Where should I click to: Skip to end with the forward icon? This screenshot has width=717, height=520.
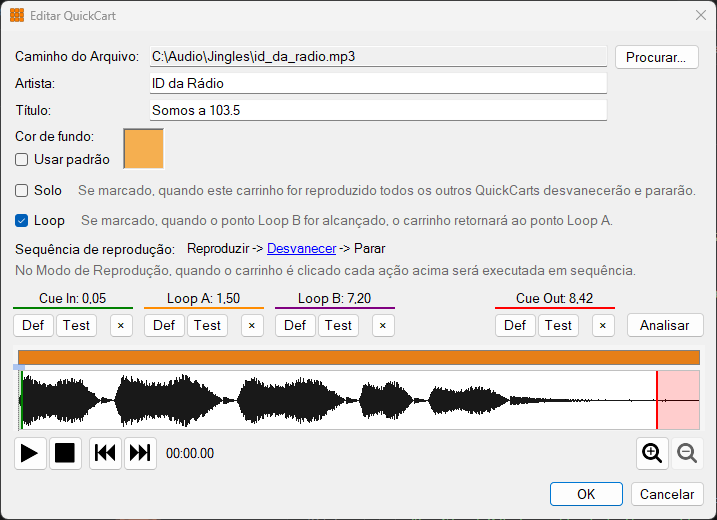[x=140, y=453]
